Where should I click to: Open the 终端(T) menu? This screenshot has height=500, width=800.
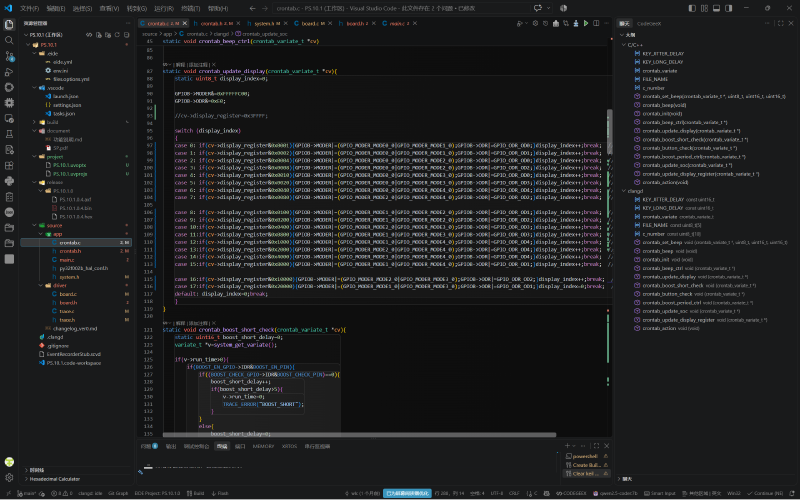pyautogui.click(x=191, y=8)
